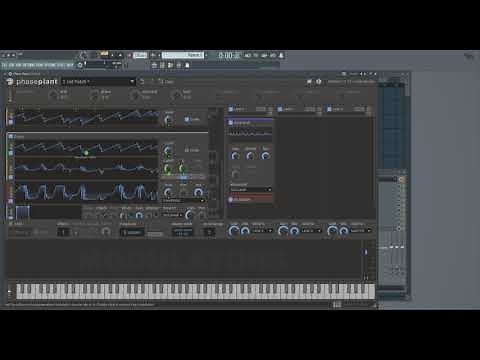
Task: Open the Lane 2 output routing dropdown
Action: point(312,231)
